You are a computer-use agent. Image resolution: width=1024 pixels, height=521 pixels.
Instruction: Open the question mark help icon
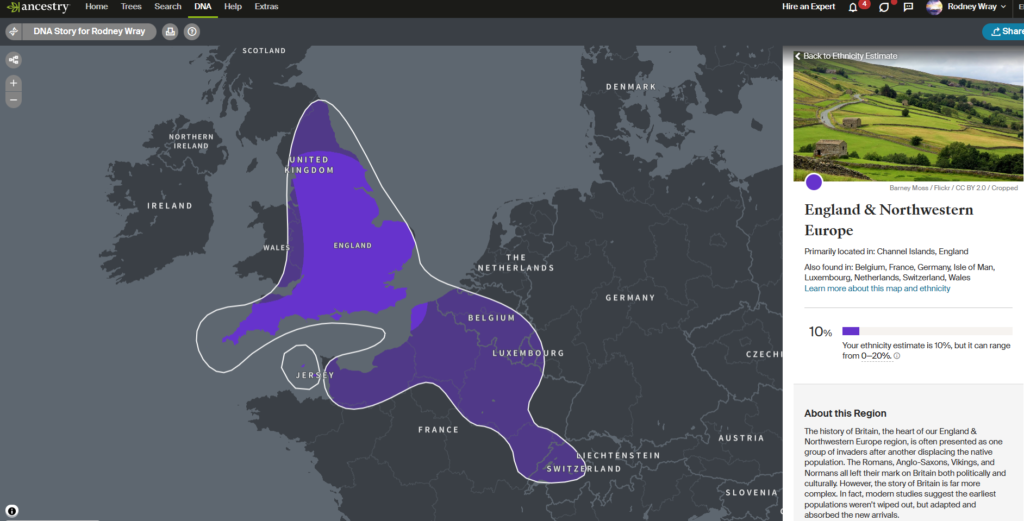[191, 32]
